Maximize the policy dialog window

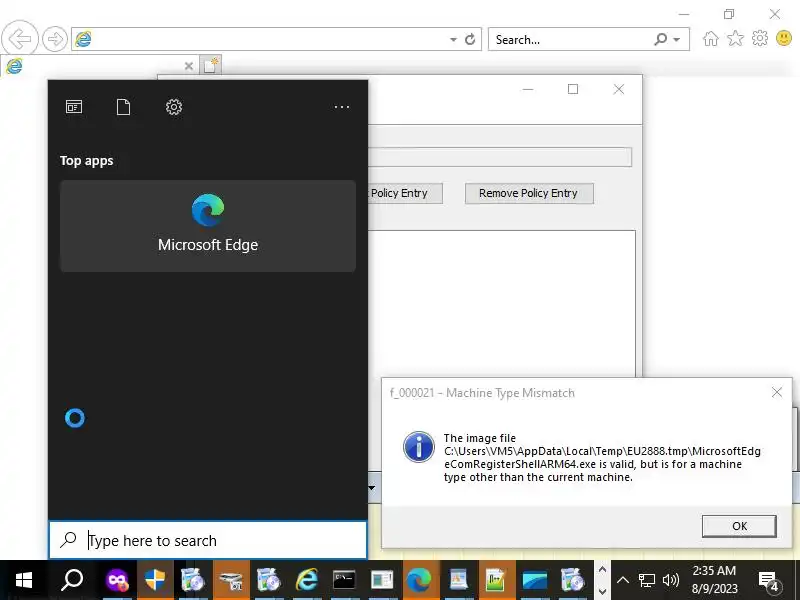click(x=573, y=89)
